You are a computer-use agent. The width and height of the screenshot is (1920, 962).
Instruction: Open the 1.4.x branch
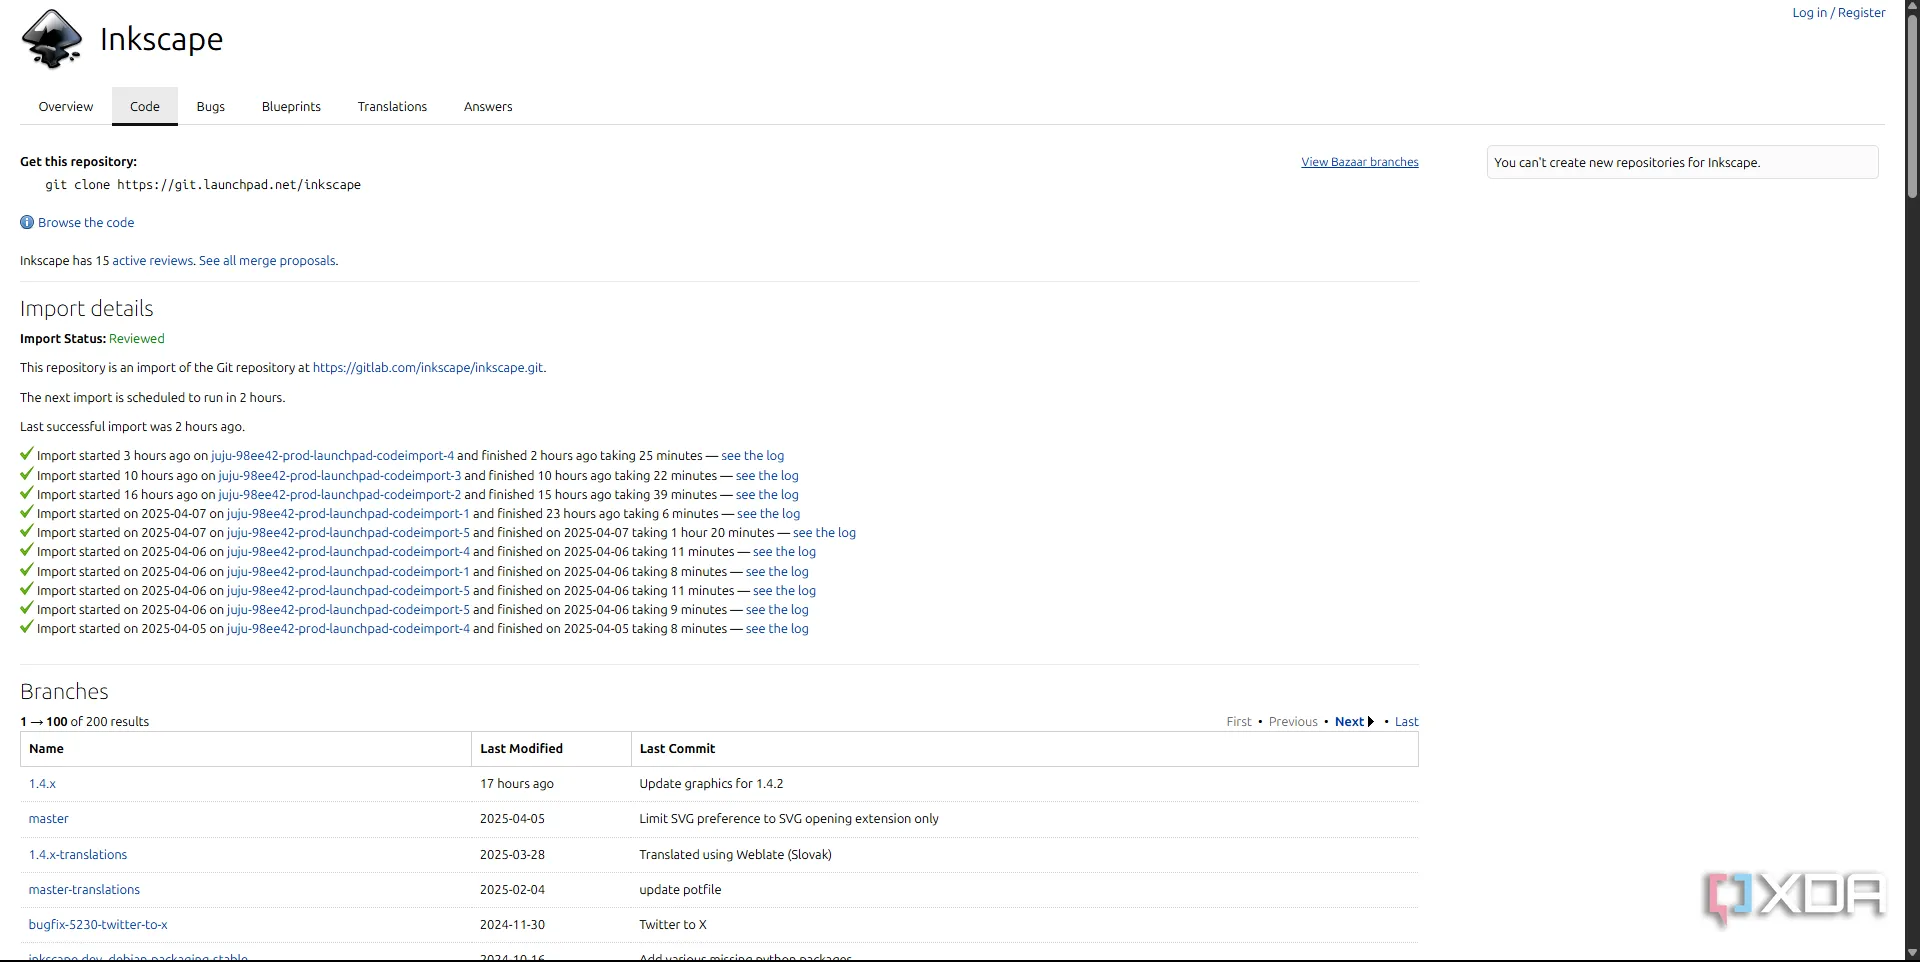42,784
